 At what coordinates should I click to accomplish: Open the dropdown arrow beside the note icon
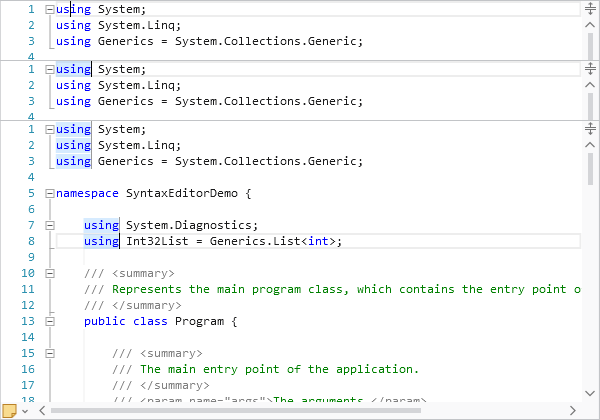click(25, 410)
